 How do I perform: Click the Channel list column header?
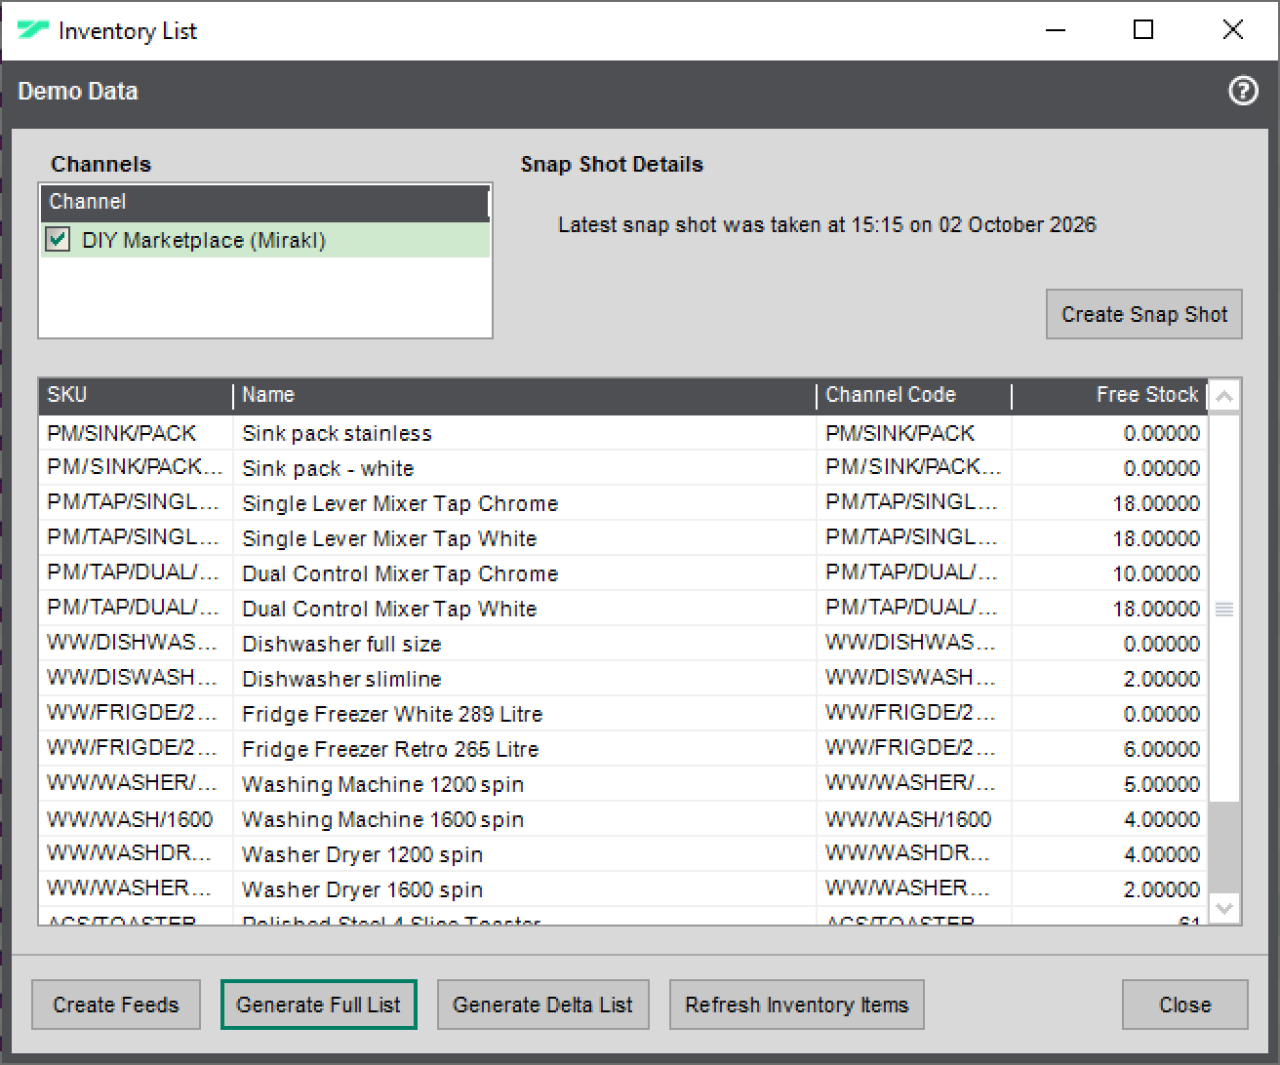pos(265,202)
